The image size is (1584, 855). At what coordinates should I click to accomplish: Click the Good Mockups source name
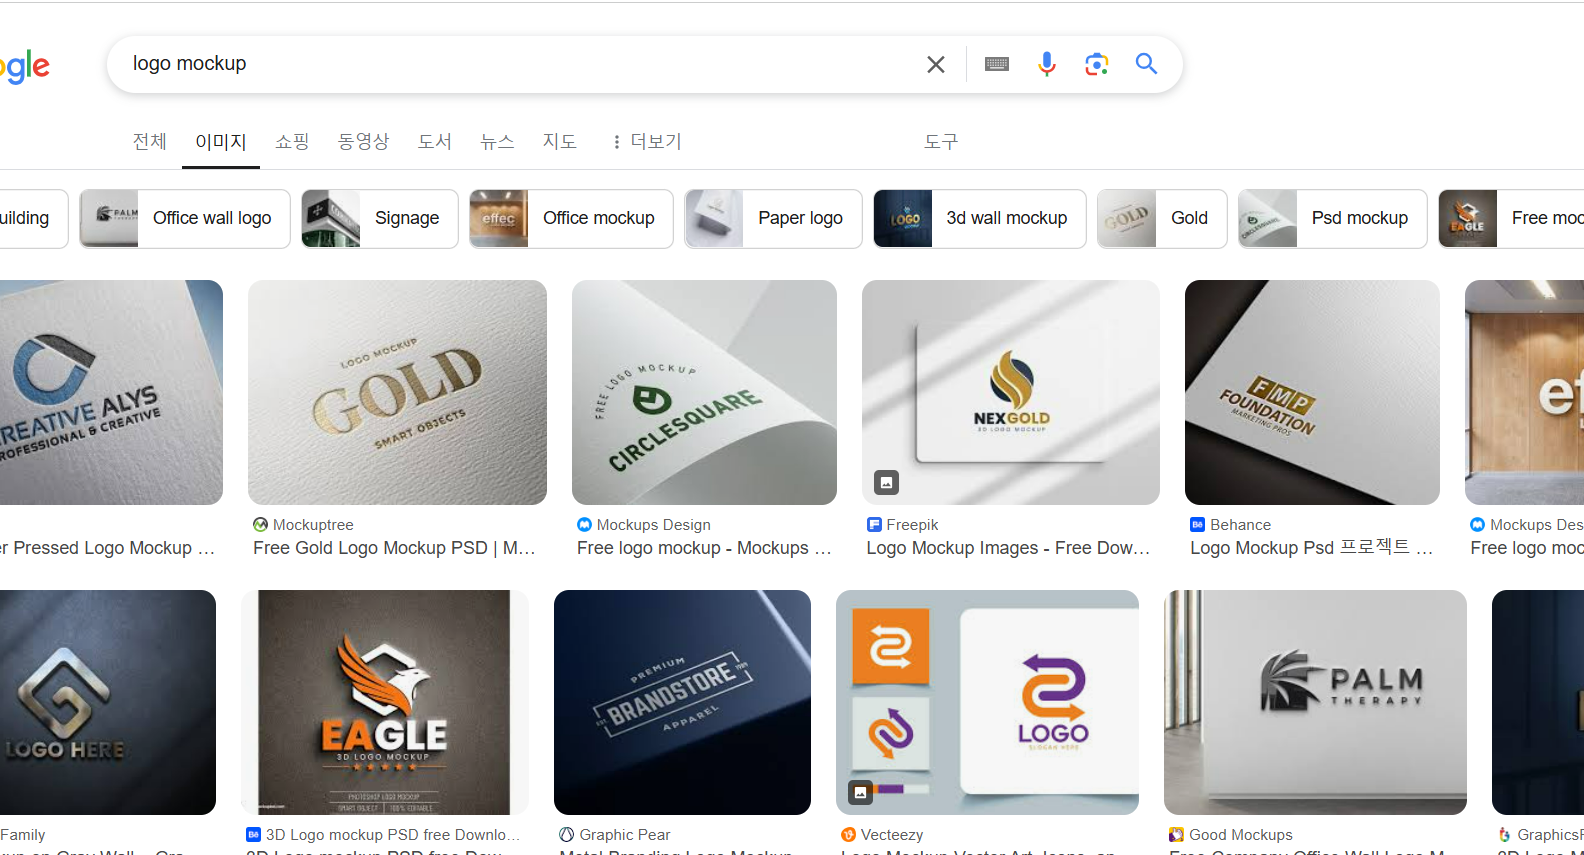(x=1241, y=834)
